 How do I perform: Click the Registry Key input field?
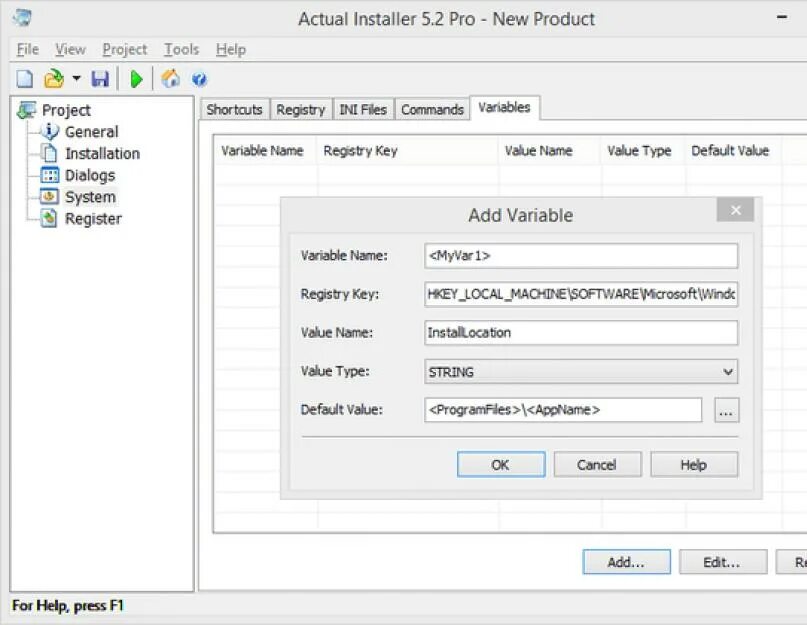point(581,294)
